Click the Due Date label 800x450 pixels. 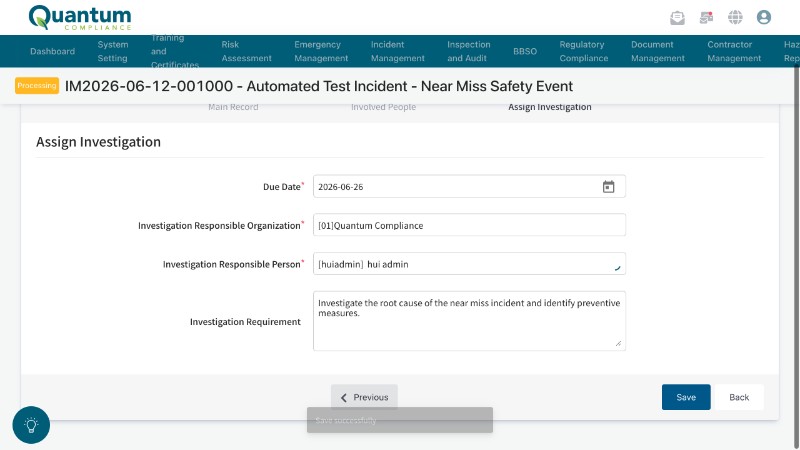coord(282,187)
